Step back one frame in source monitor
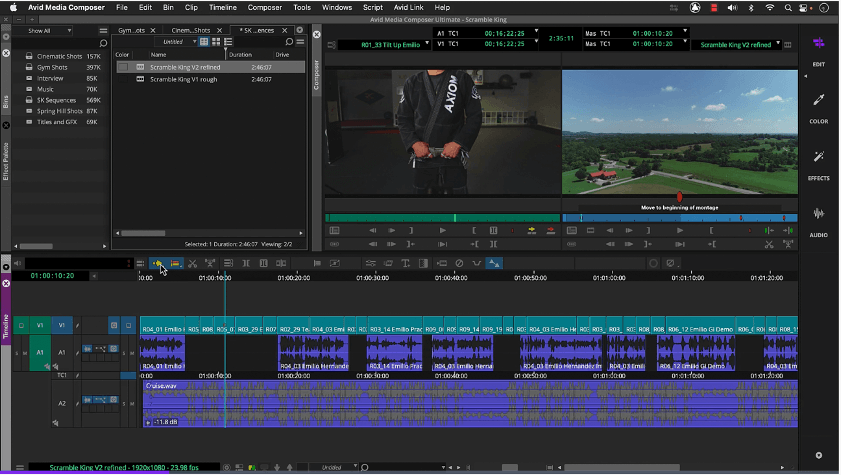This screenshot has width=842, height=476. 373,230
